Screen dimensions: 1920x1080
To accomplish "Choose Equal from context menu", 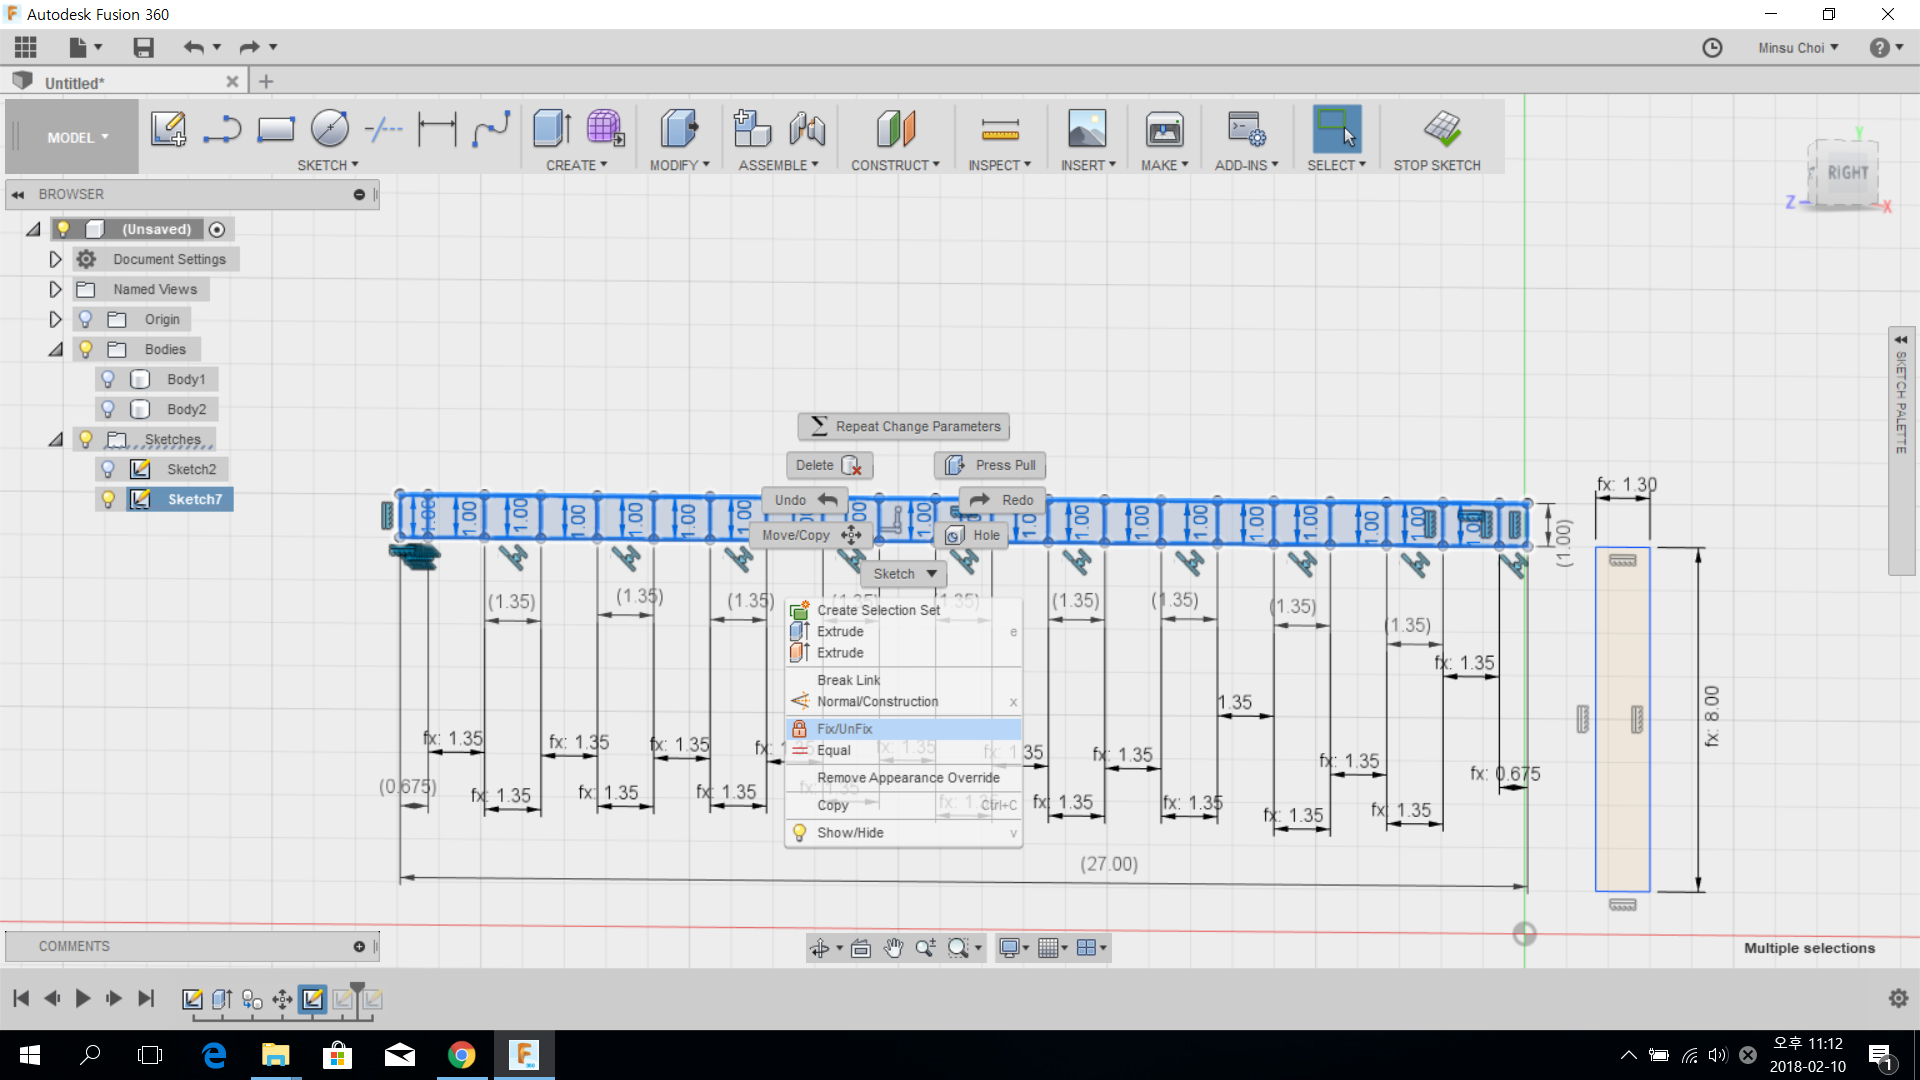I will click(x=903, y=750).
